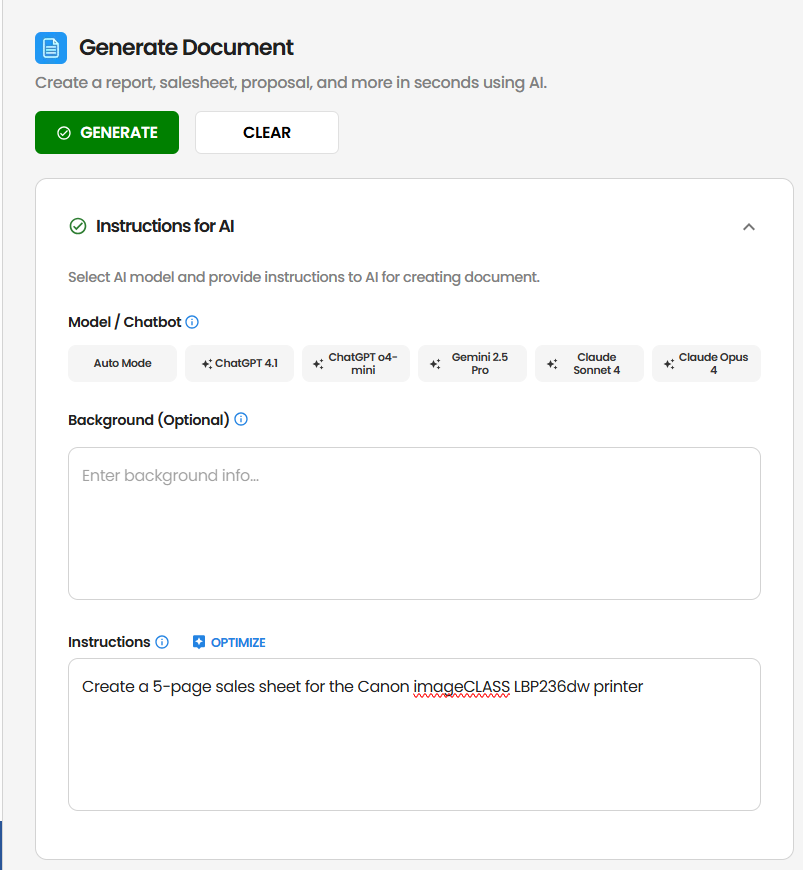803x870 pixels.
Task: Open the info tooltip next to Model / Chatbot
Action: pyautogui.click(x=192, y=322)
